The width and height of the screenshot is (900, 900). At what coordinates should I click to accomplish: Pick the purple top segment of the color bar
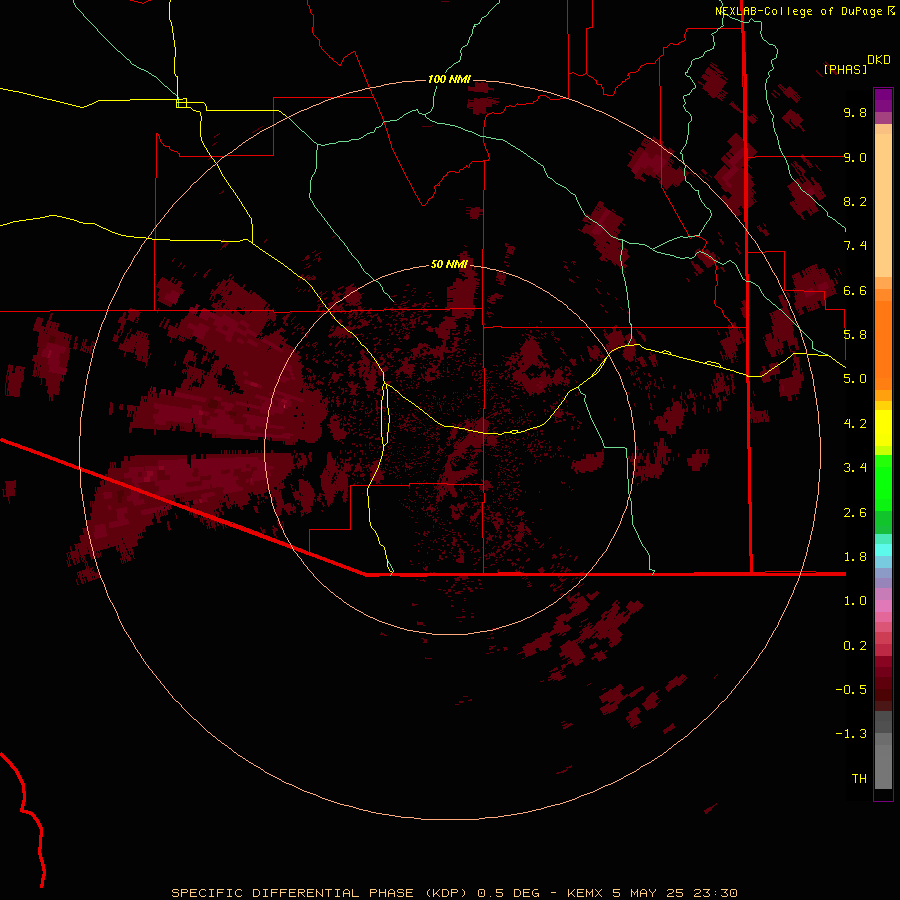(883, 100)
